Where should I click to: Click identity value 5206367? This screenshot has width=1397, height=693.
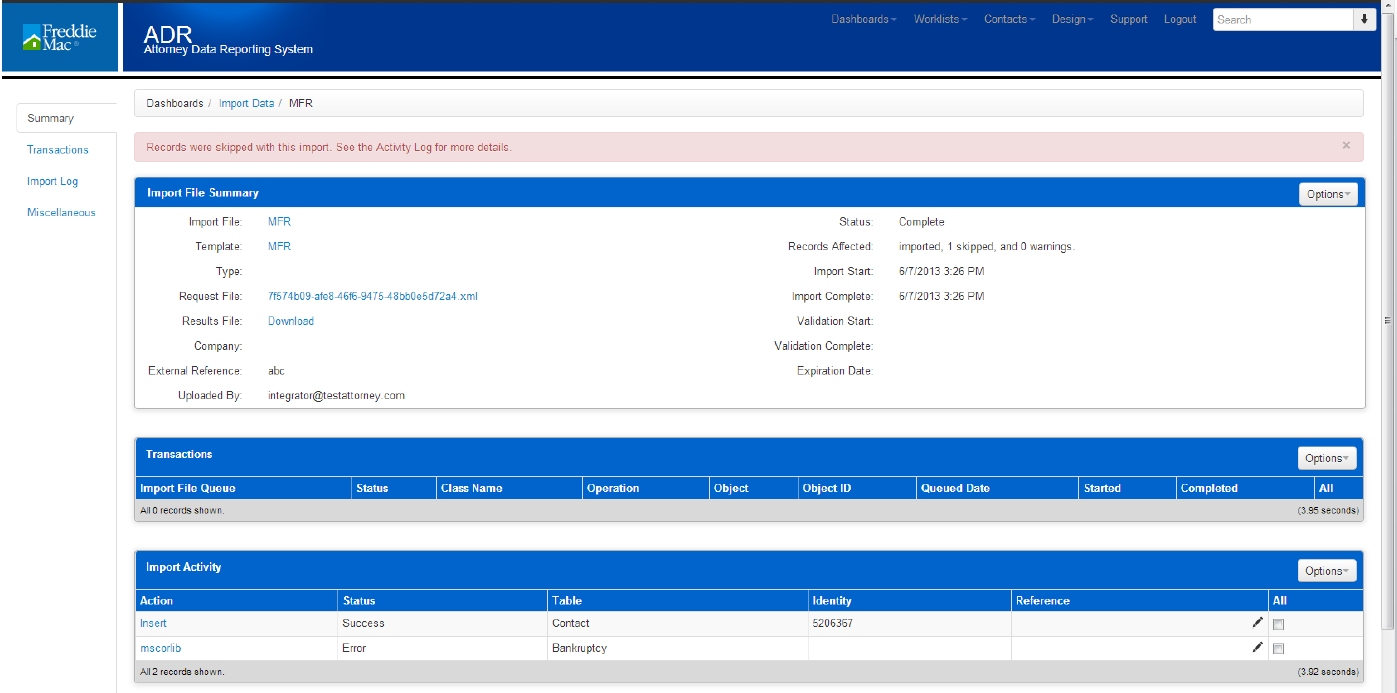click(x=832, y=623)
